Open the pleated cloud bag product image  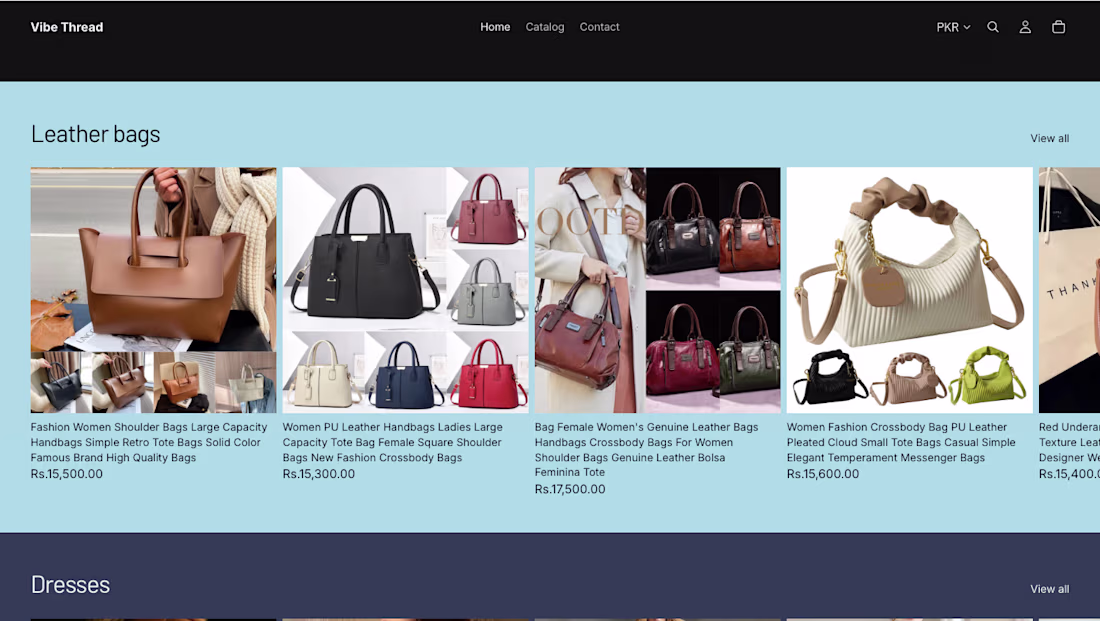point(909,290)
